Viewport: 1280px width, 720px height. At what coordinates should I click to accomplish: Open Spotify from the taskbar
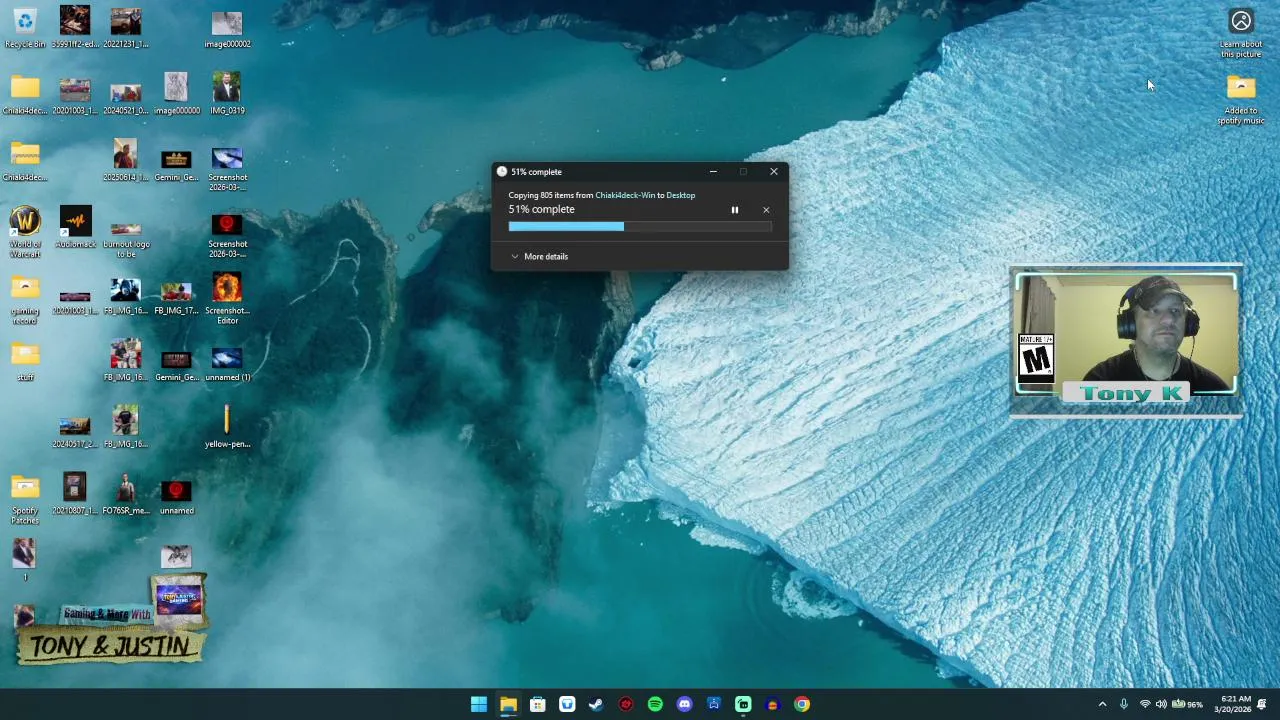tap(655, 704)
